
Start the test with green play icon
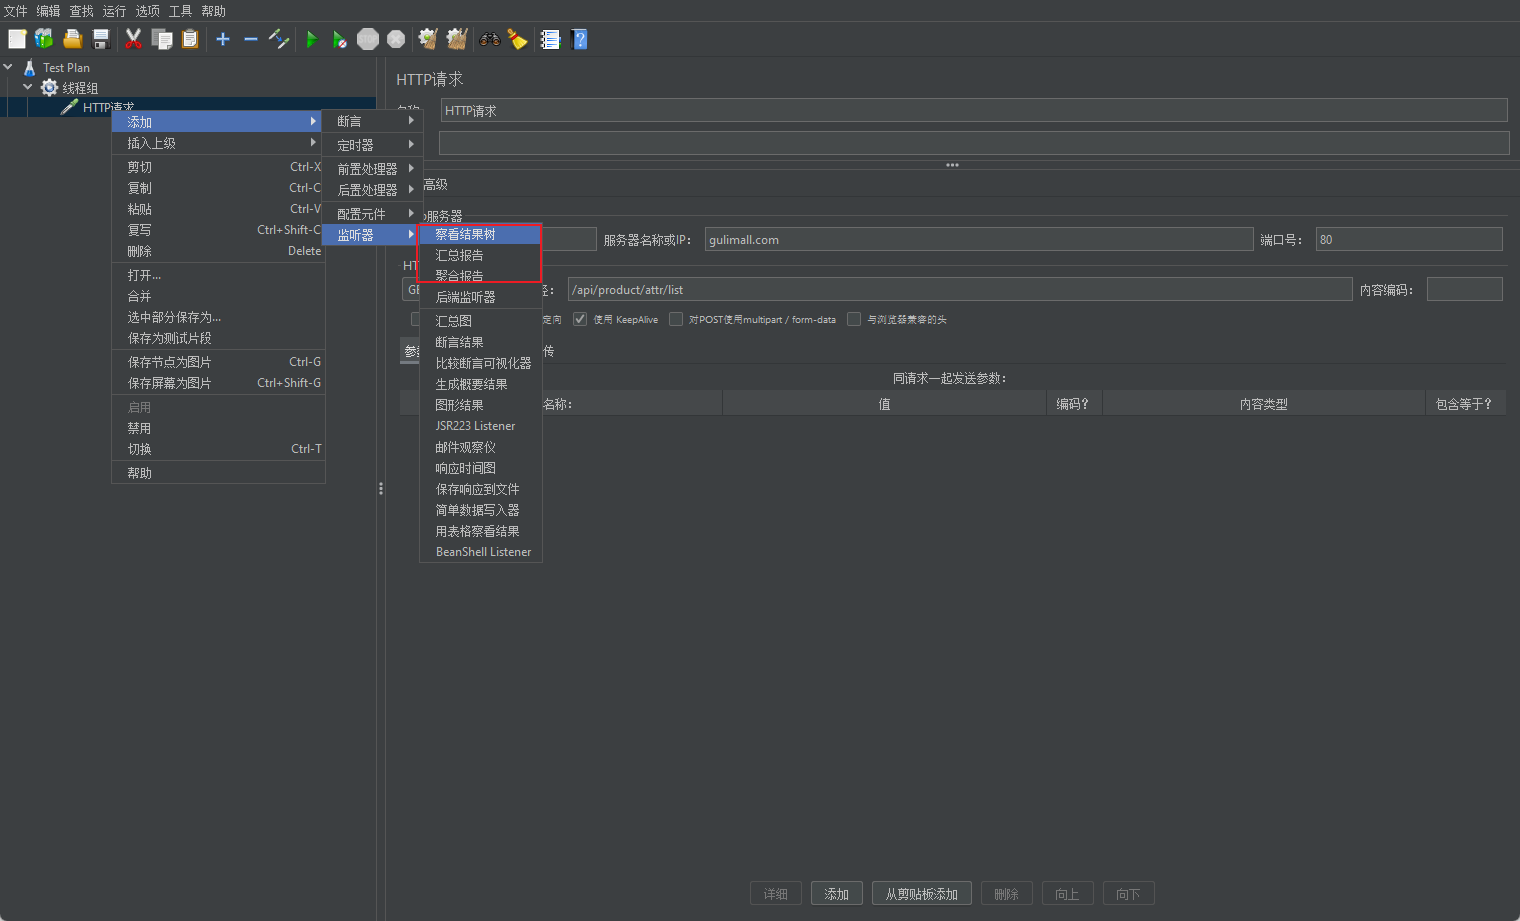(312, 39)
